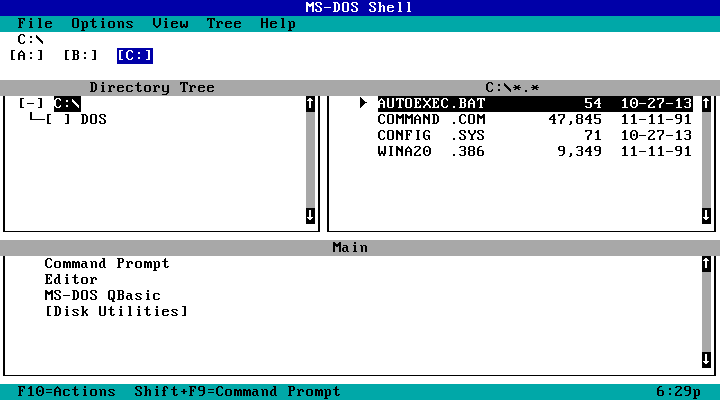The height and width of the screenshot is (400, 720).
Task: Select CONFIG.SYS file
Action: 535,135
